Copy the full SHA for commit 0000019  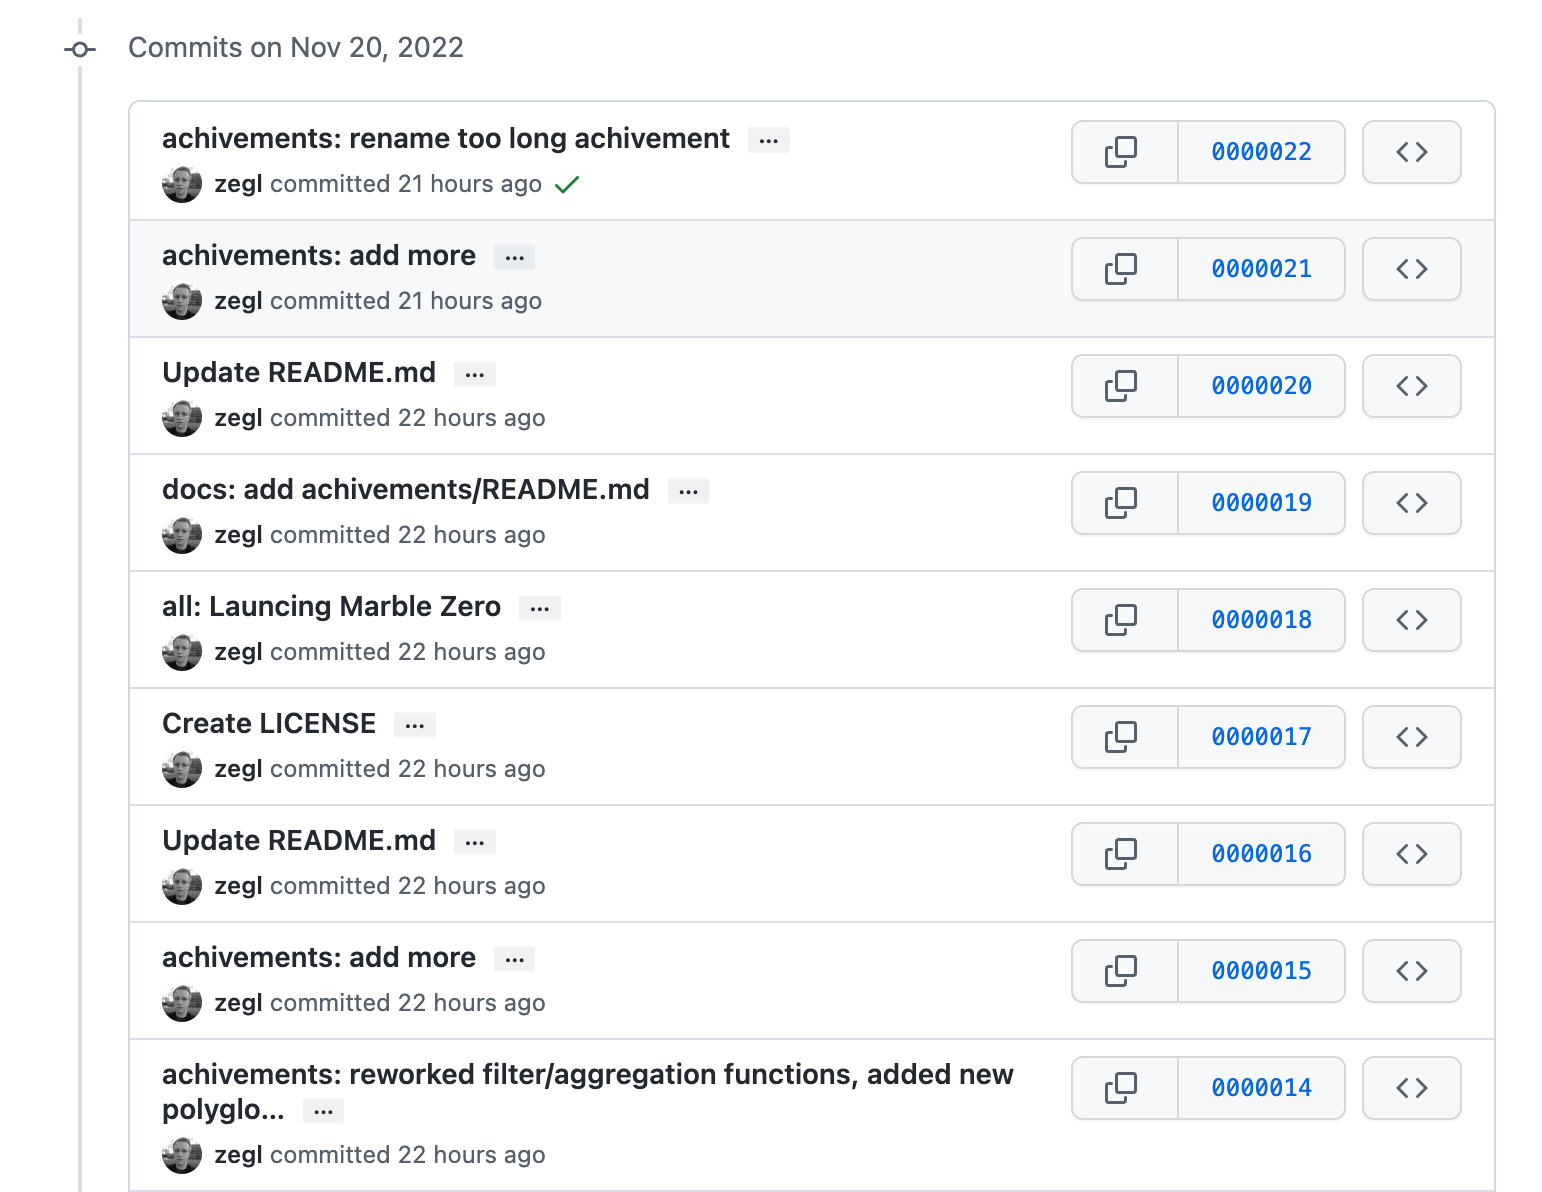[1123, 503]
